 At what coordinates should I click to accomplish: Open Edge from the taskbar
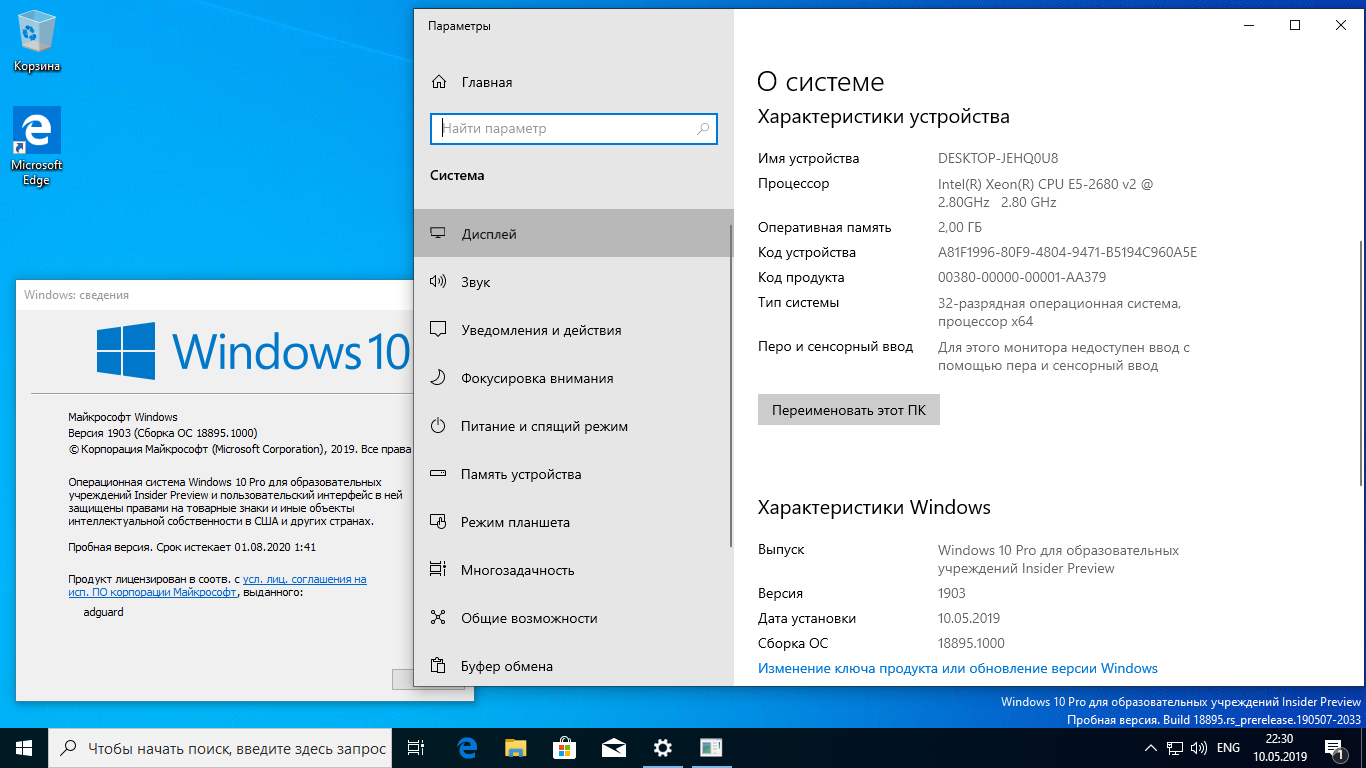[467, 747]
